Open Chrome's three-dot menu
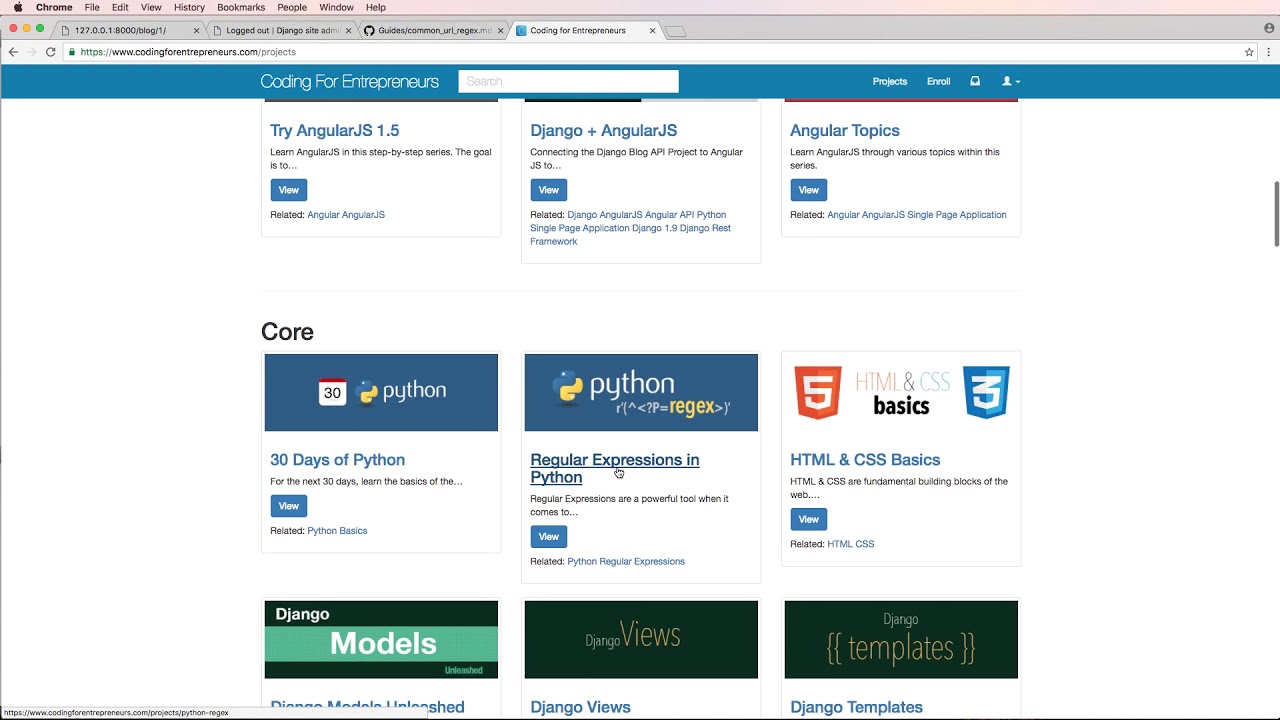The image size is (1280, 720). [1269, 52]
